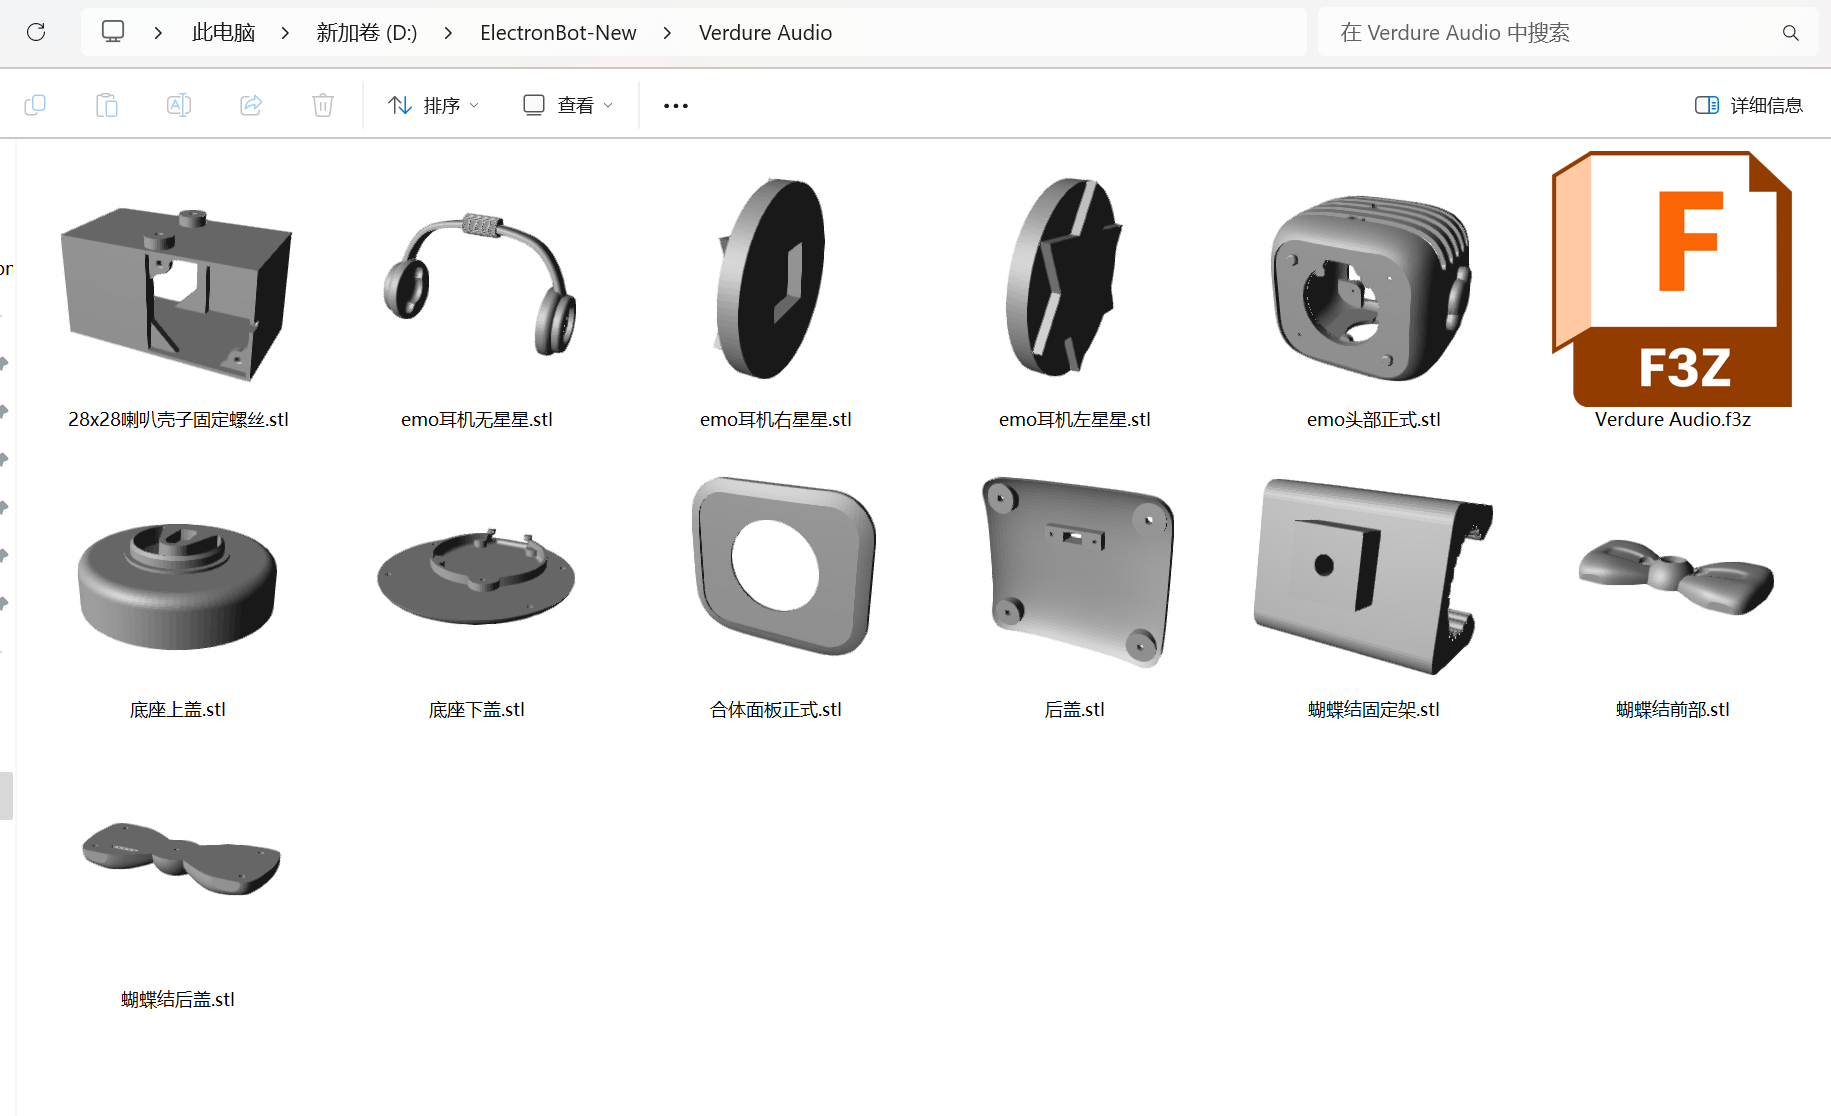Toggle the 详细信息 details pane
Image resolution: width=1831 pixels, height=1116 pixels.
click(1749, 105)
